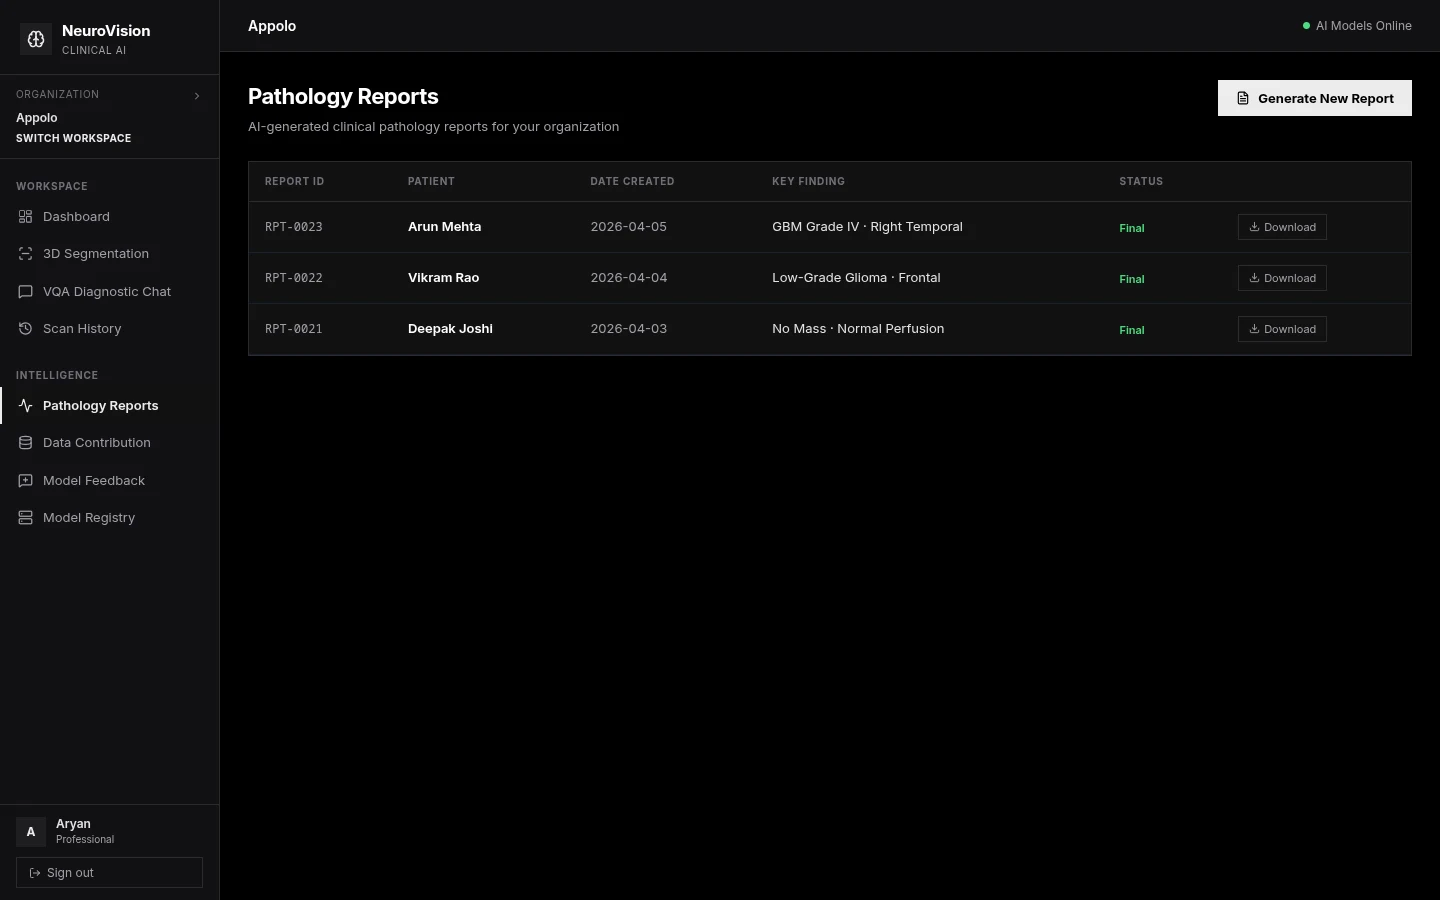Open VQA Diagnostic Chat
Image resolution: width=1440 pixels, height=900 pixels.
click(x=110, y=292)
